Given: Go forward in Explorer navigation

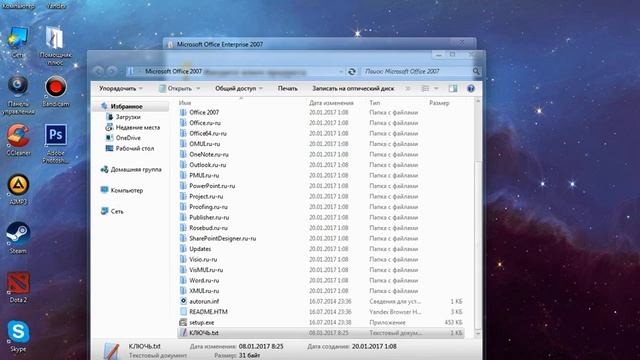Looking at the screenshot, I should pyautogui.click(x=112, y=71).
